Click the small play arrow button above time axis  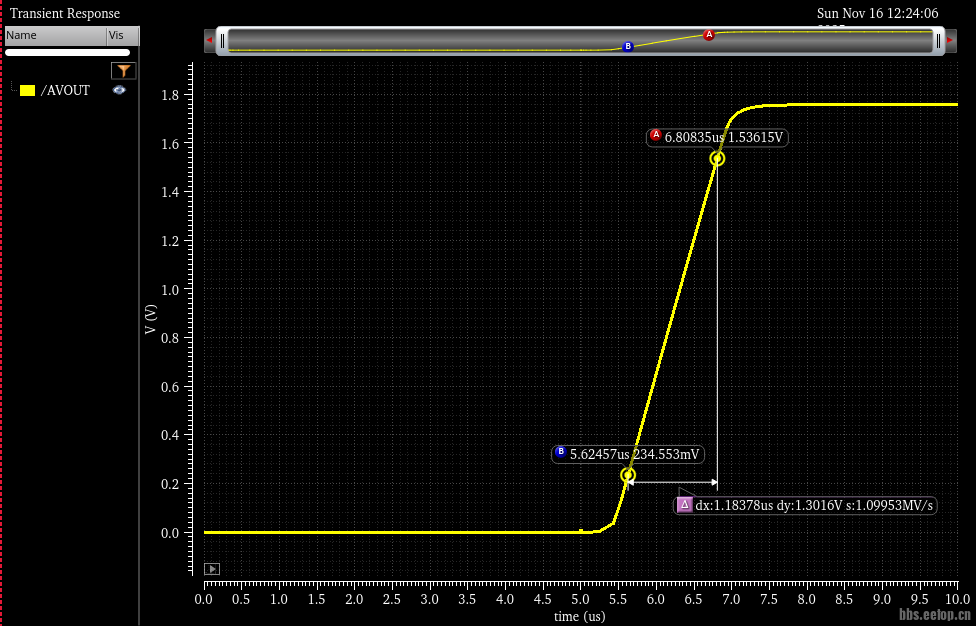[211, 568]
